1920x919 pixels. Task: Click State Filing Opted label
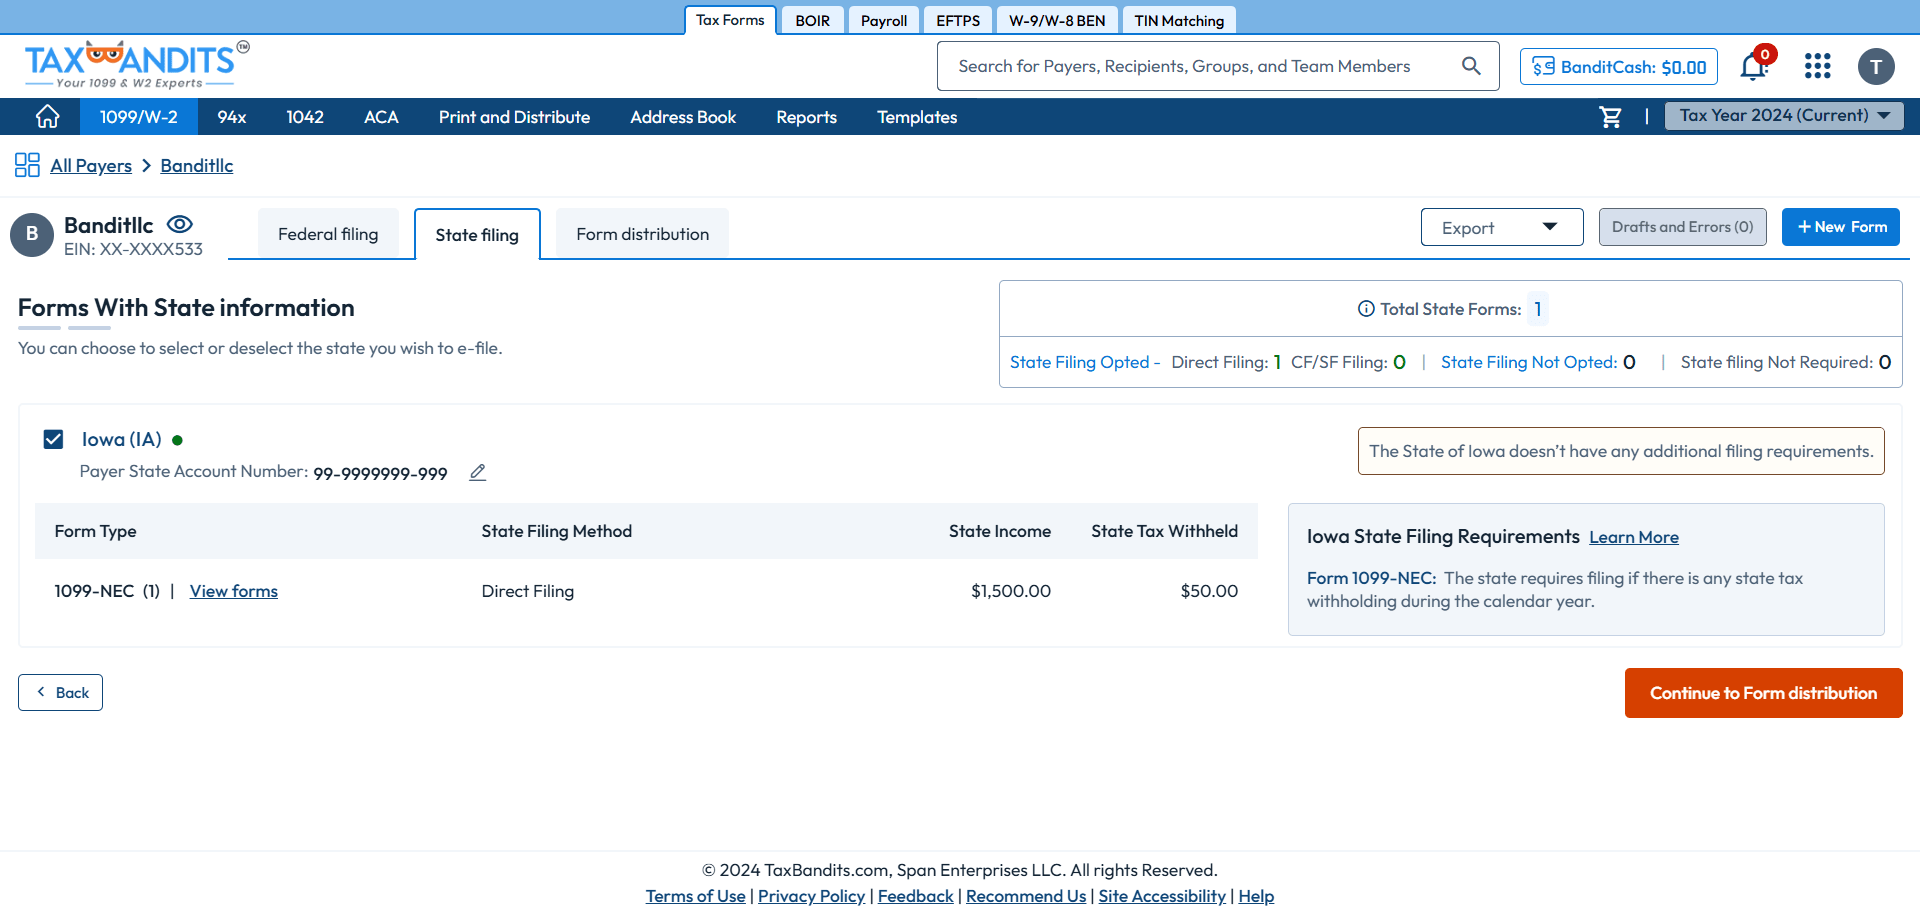pos(1080,362)
